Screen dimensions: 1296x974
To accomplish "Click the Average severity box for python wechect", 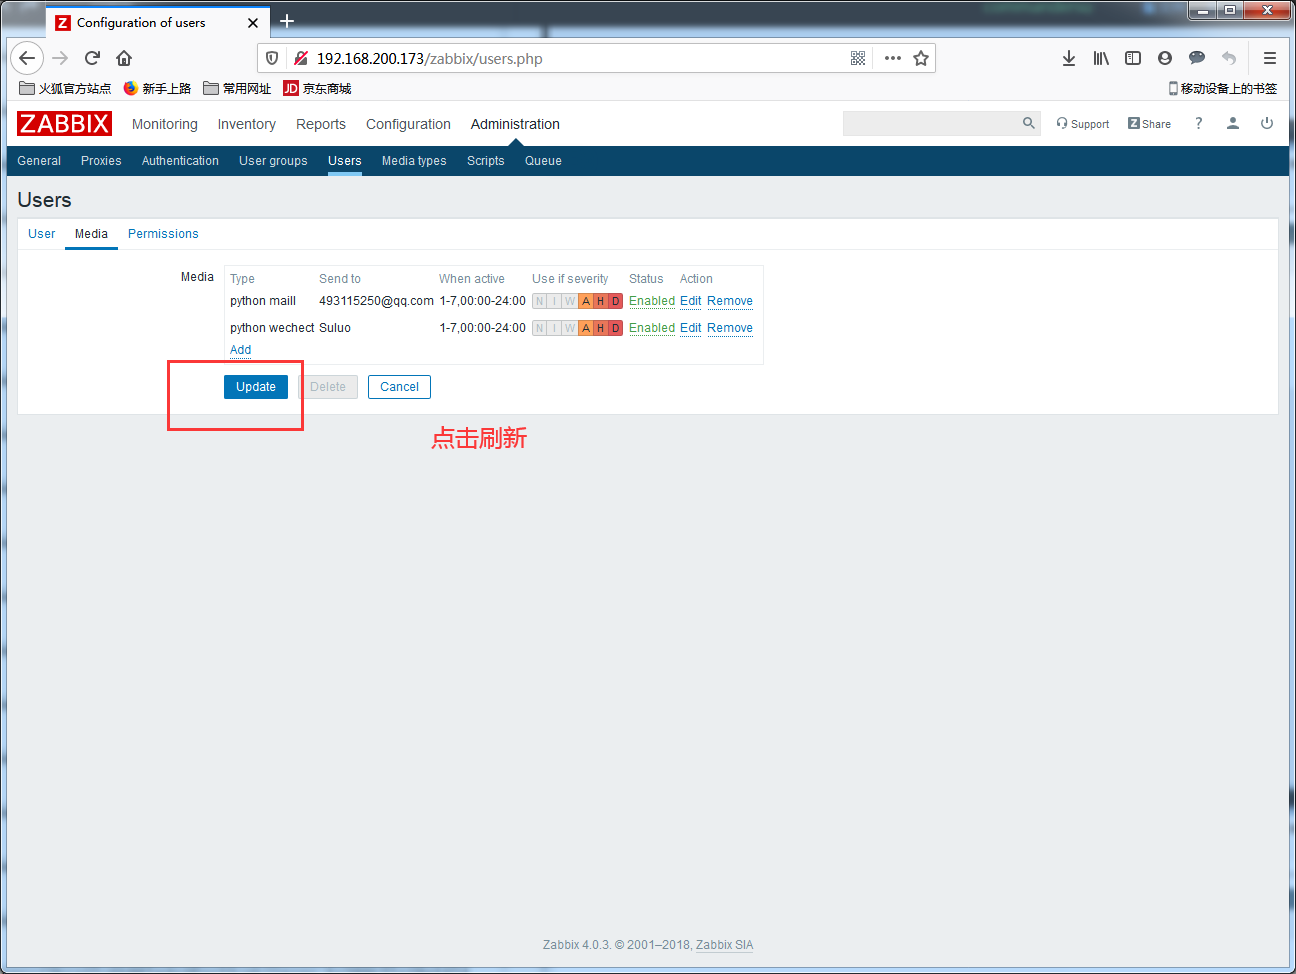I will point(586,328).
